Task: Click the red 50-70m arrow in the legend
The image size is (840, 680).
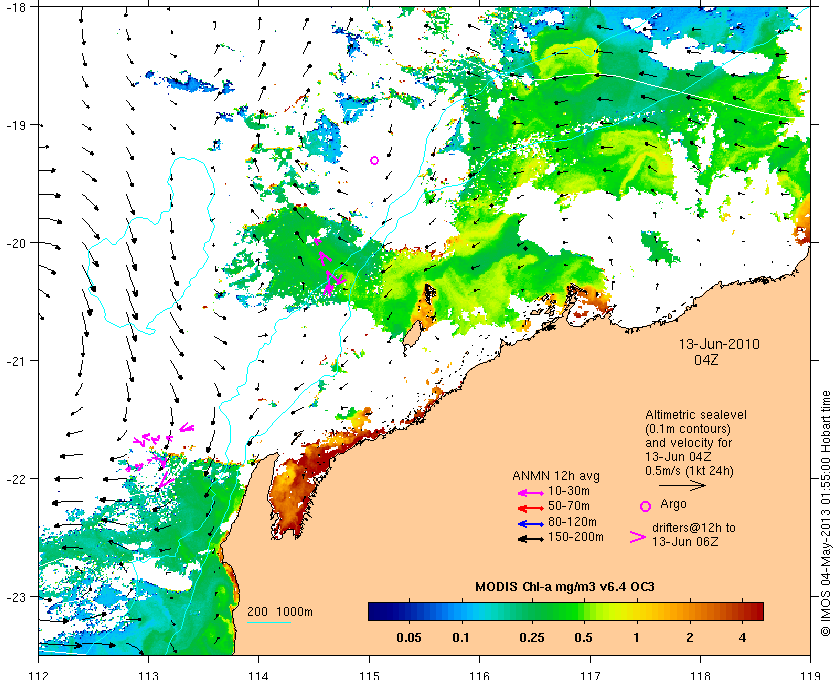Action: pos(530,508)
